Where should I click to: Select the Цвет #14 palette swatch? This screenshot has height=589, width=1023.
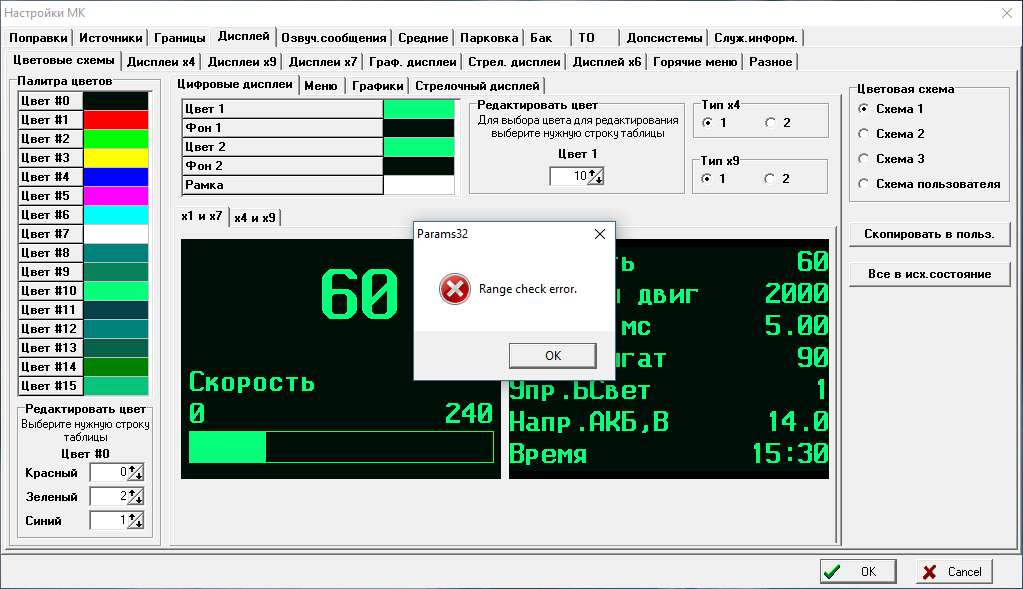click(x=115, y=367)
